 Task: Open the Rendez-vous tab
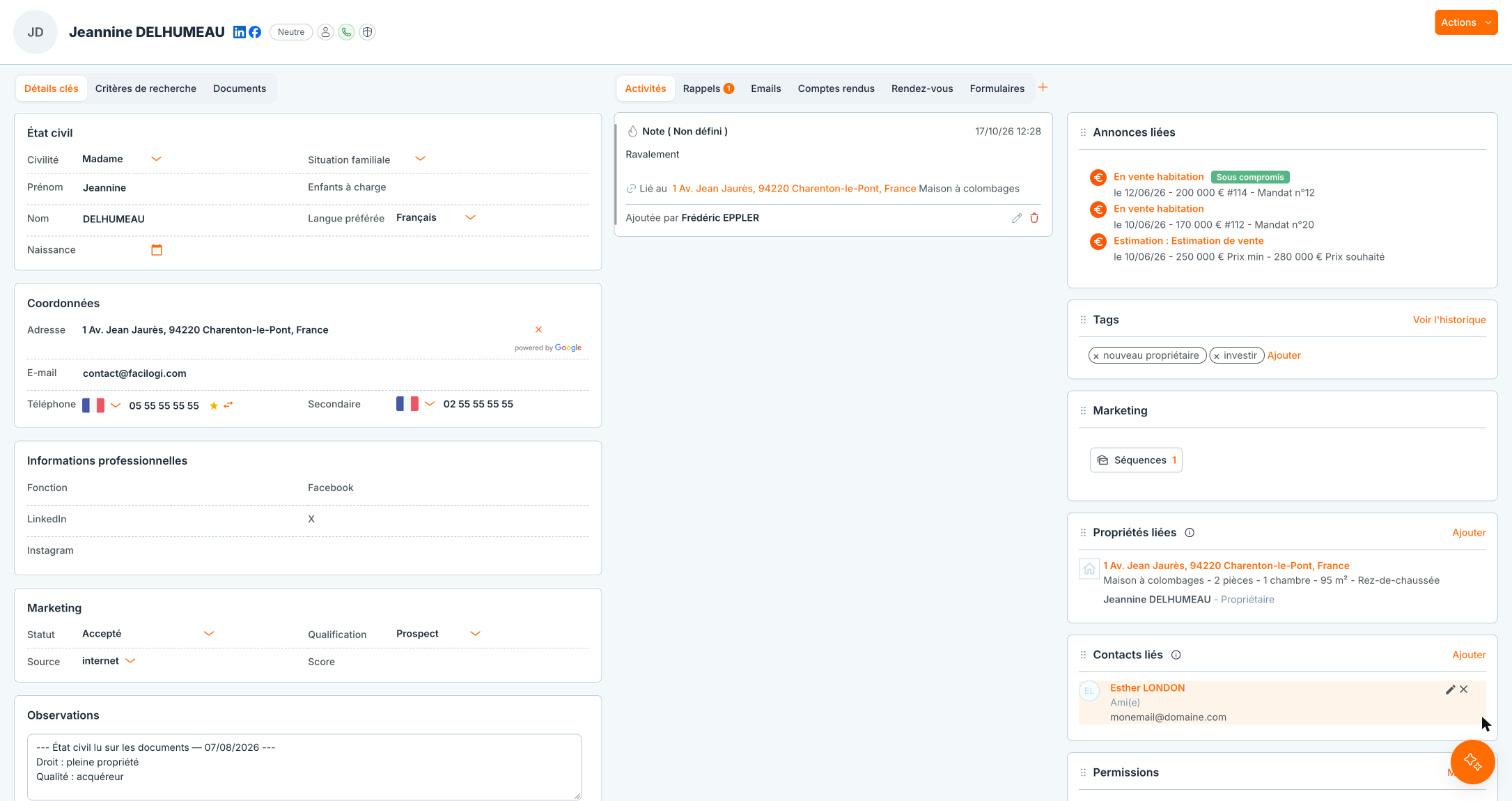click(x=922, y=88)
